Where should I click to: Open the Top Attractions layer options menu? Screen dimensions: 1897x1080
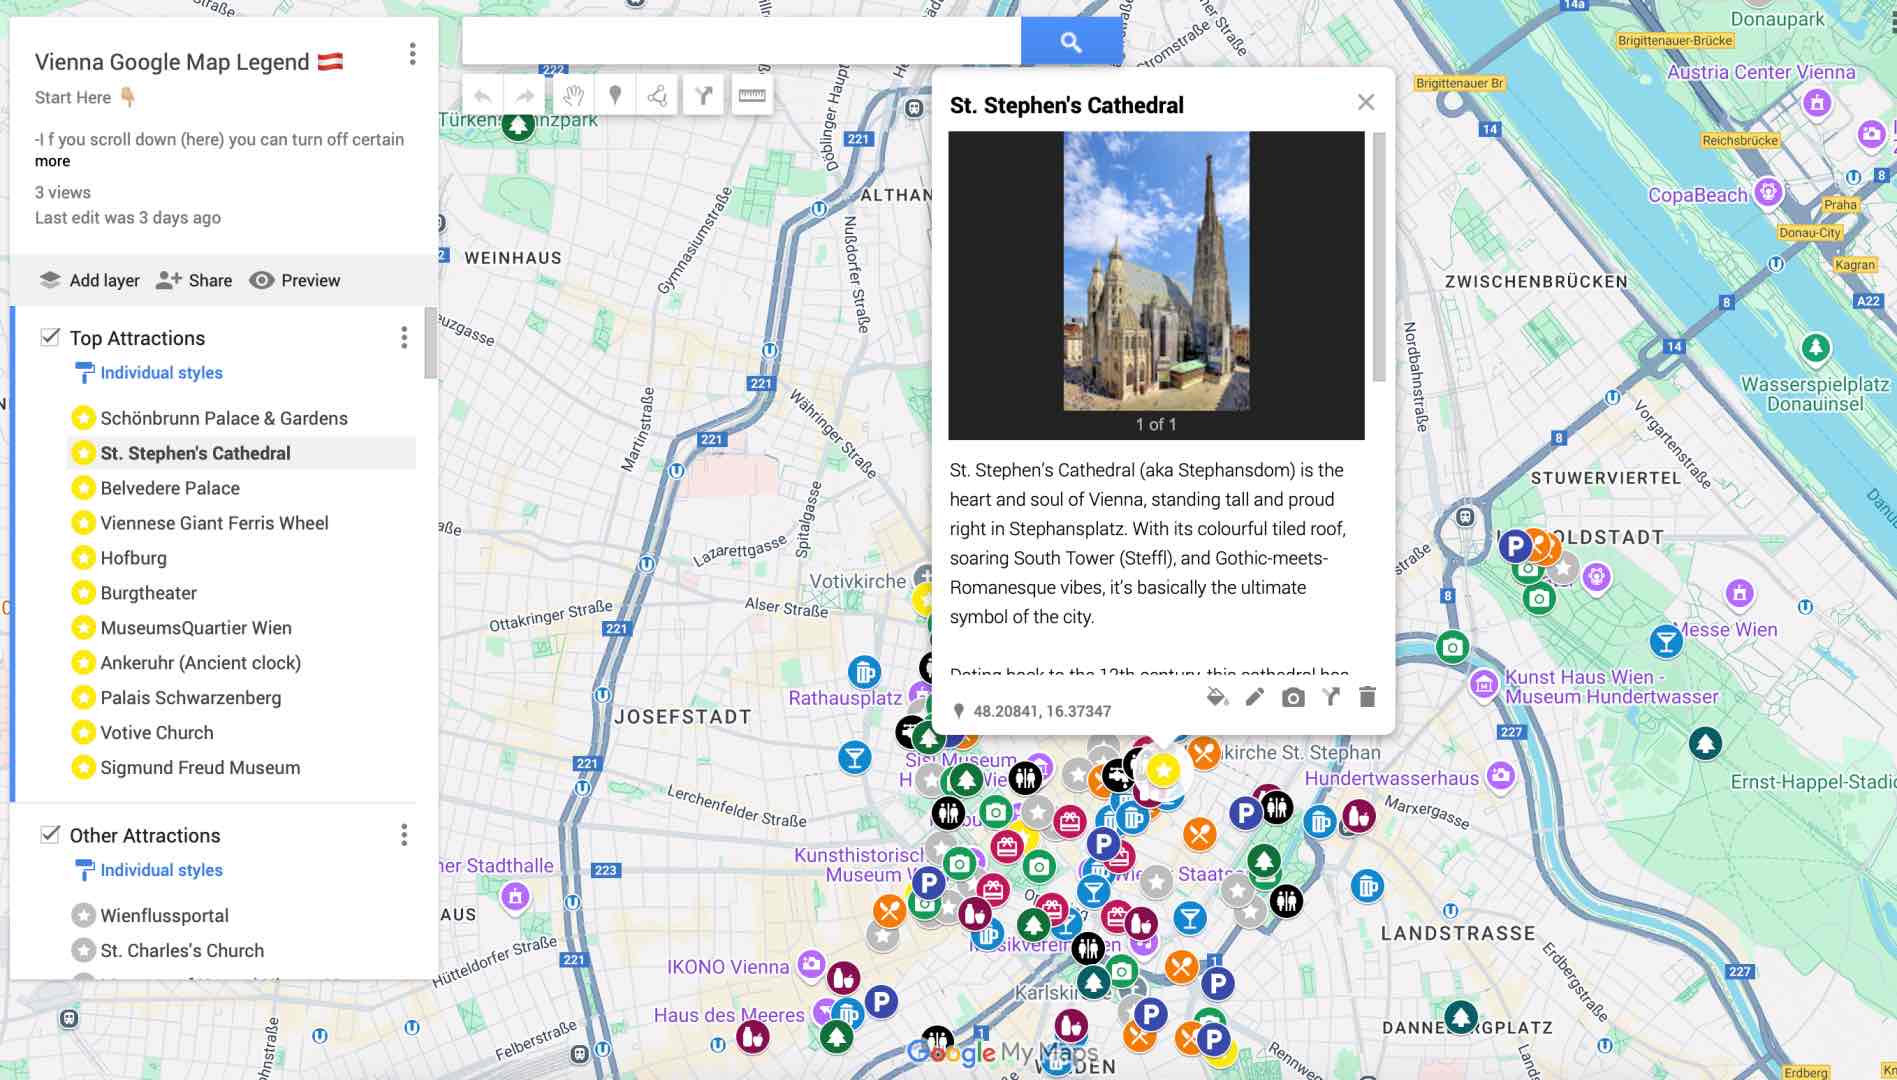pos(404,338)
